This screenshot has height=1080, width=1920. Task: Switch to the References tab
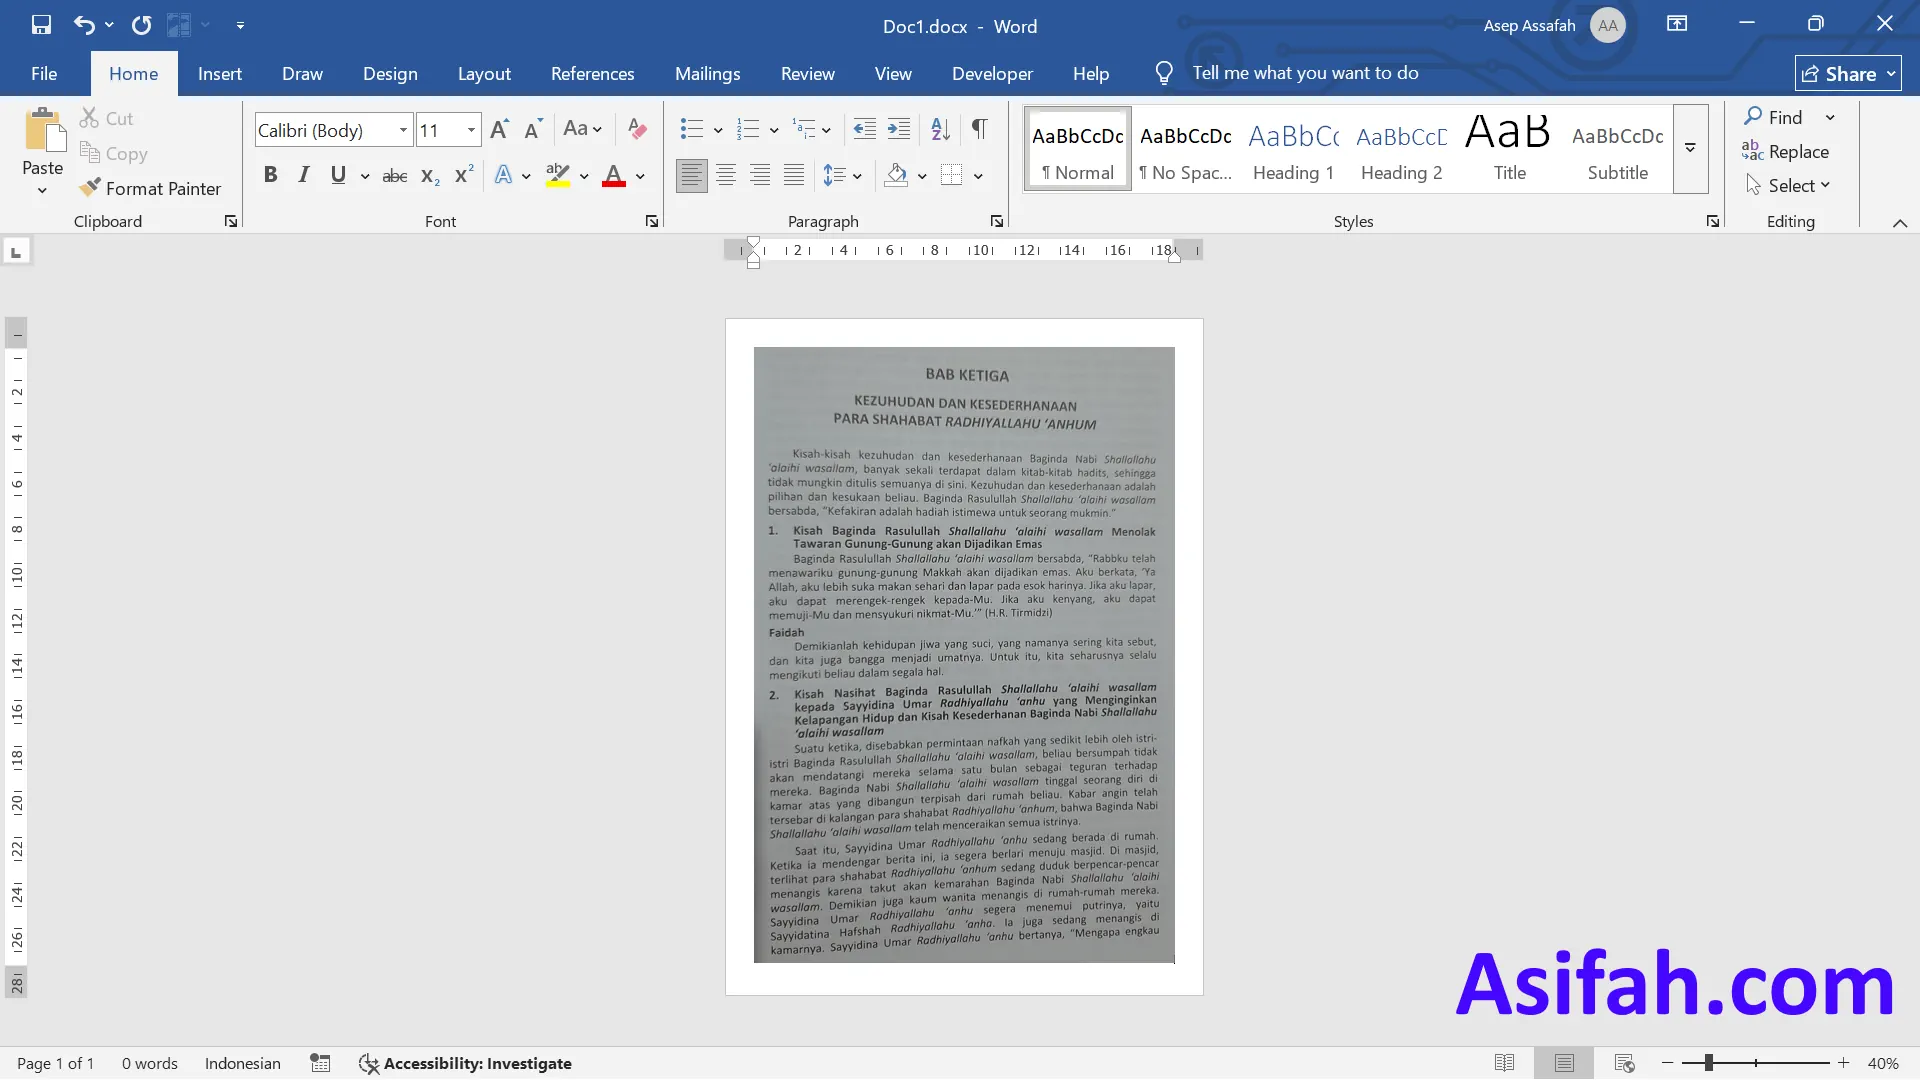pyautogui.click(x=592, y=73)
